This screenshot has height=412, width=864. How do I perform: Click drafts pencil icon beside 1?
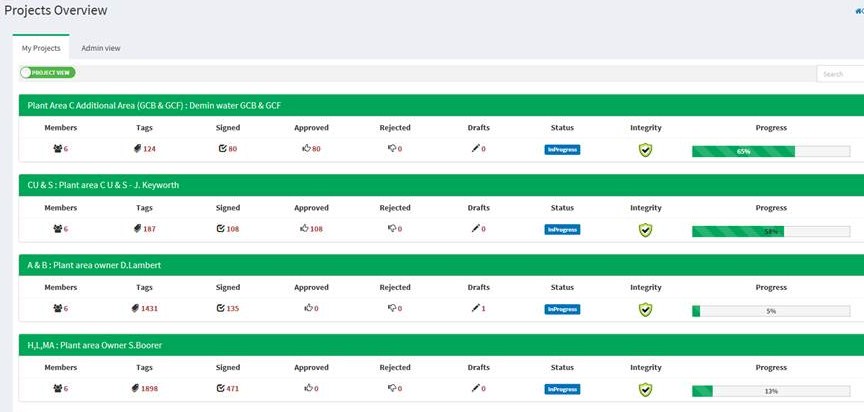point(476,308)
